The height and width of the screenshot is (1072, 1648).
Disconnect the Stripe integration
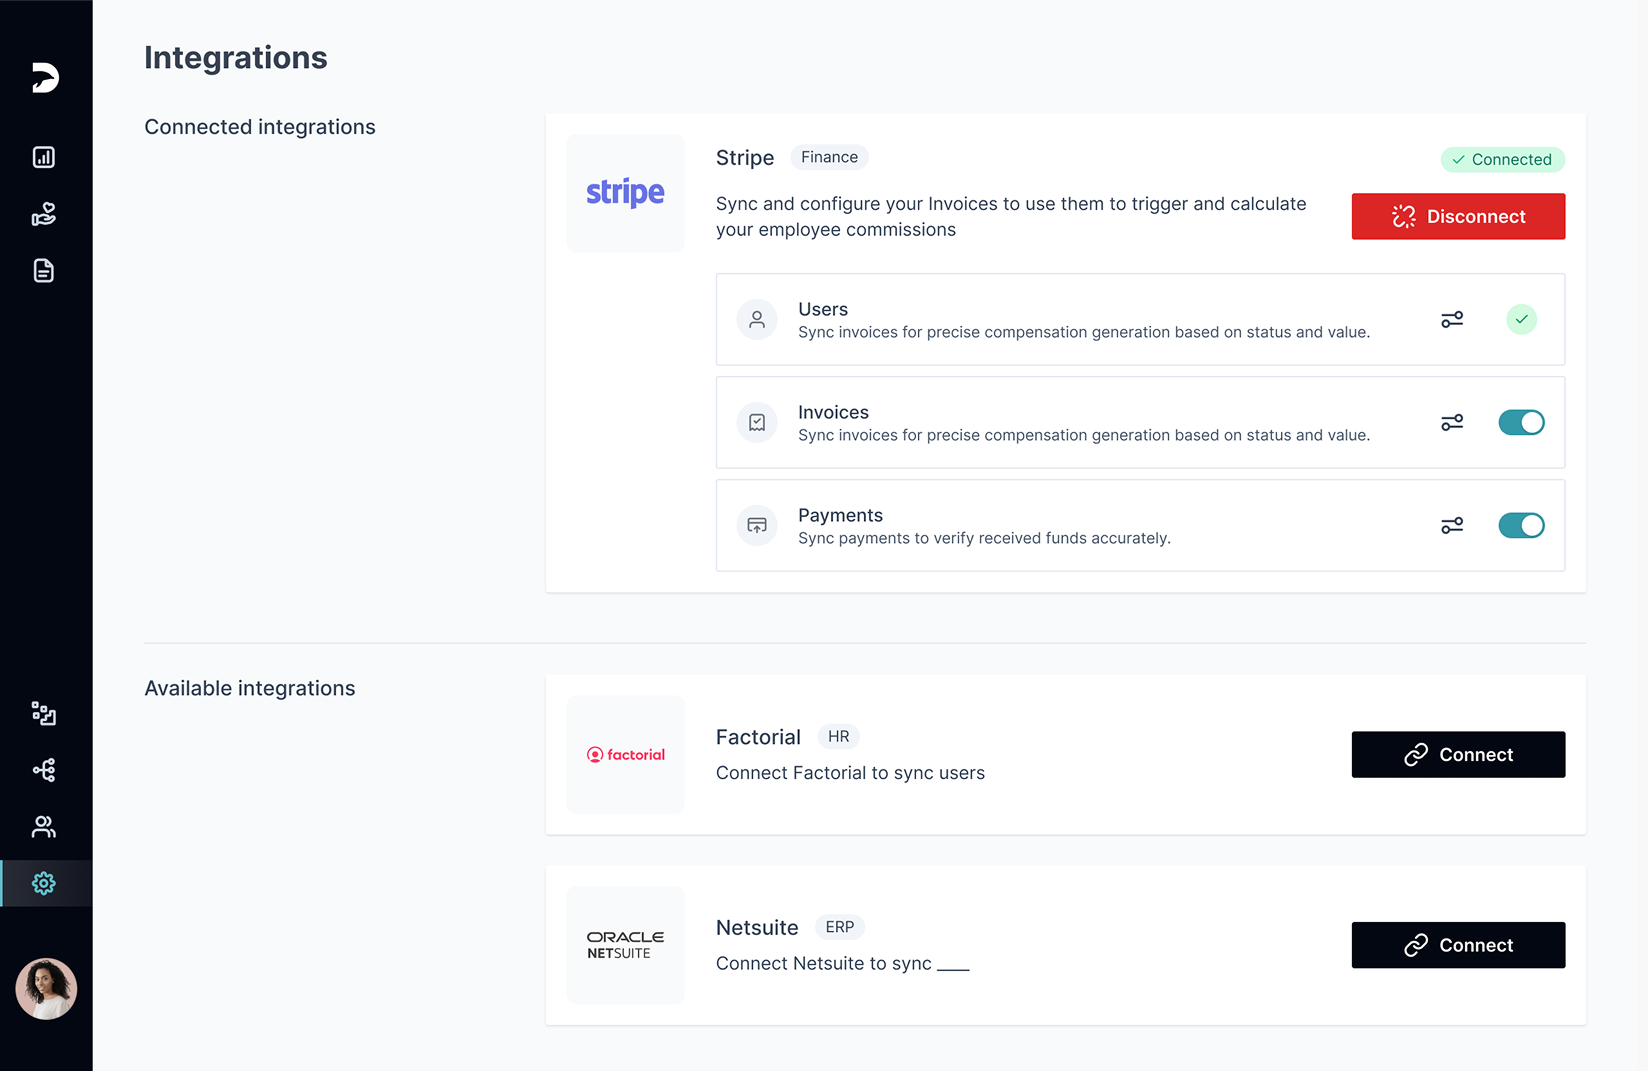[1458, 216]
